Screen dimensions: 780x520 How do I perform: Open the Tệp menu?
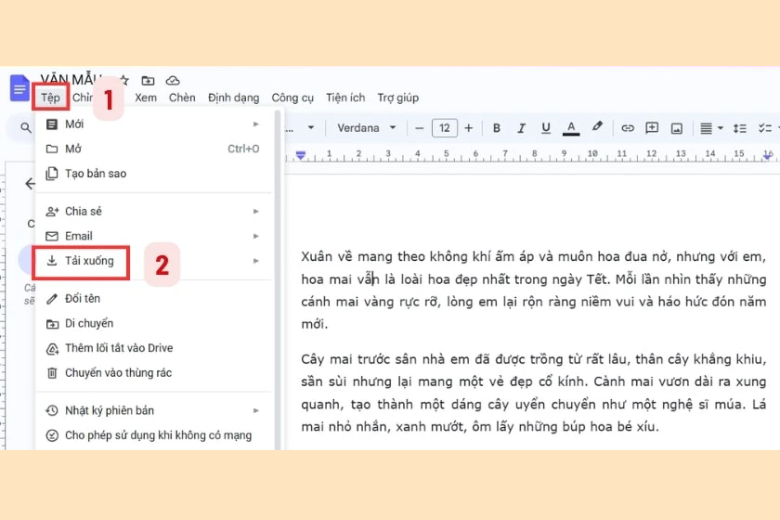[50, 98]
